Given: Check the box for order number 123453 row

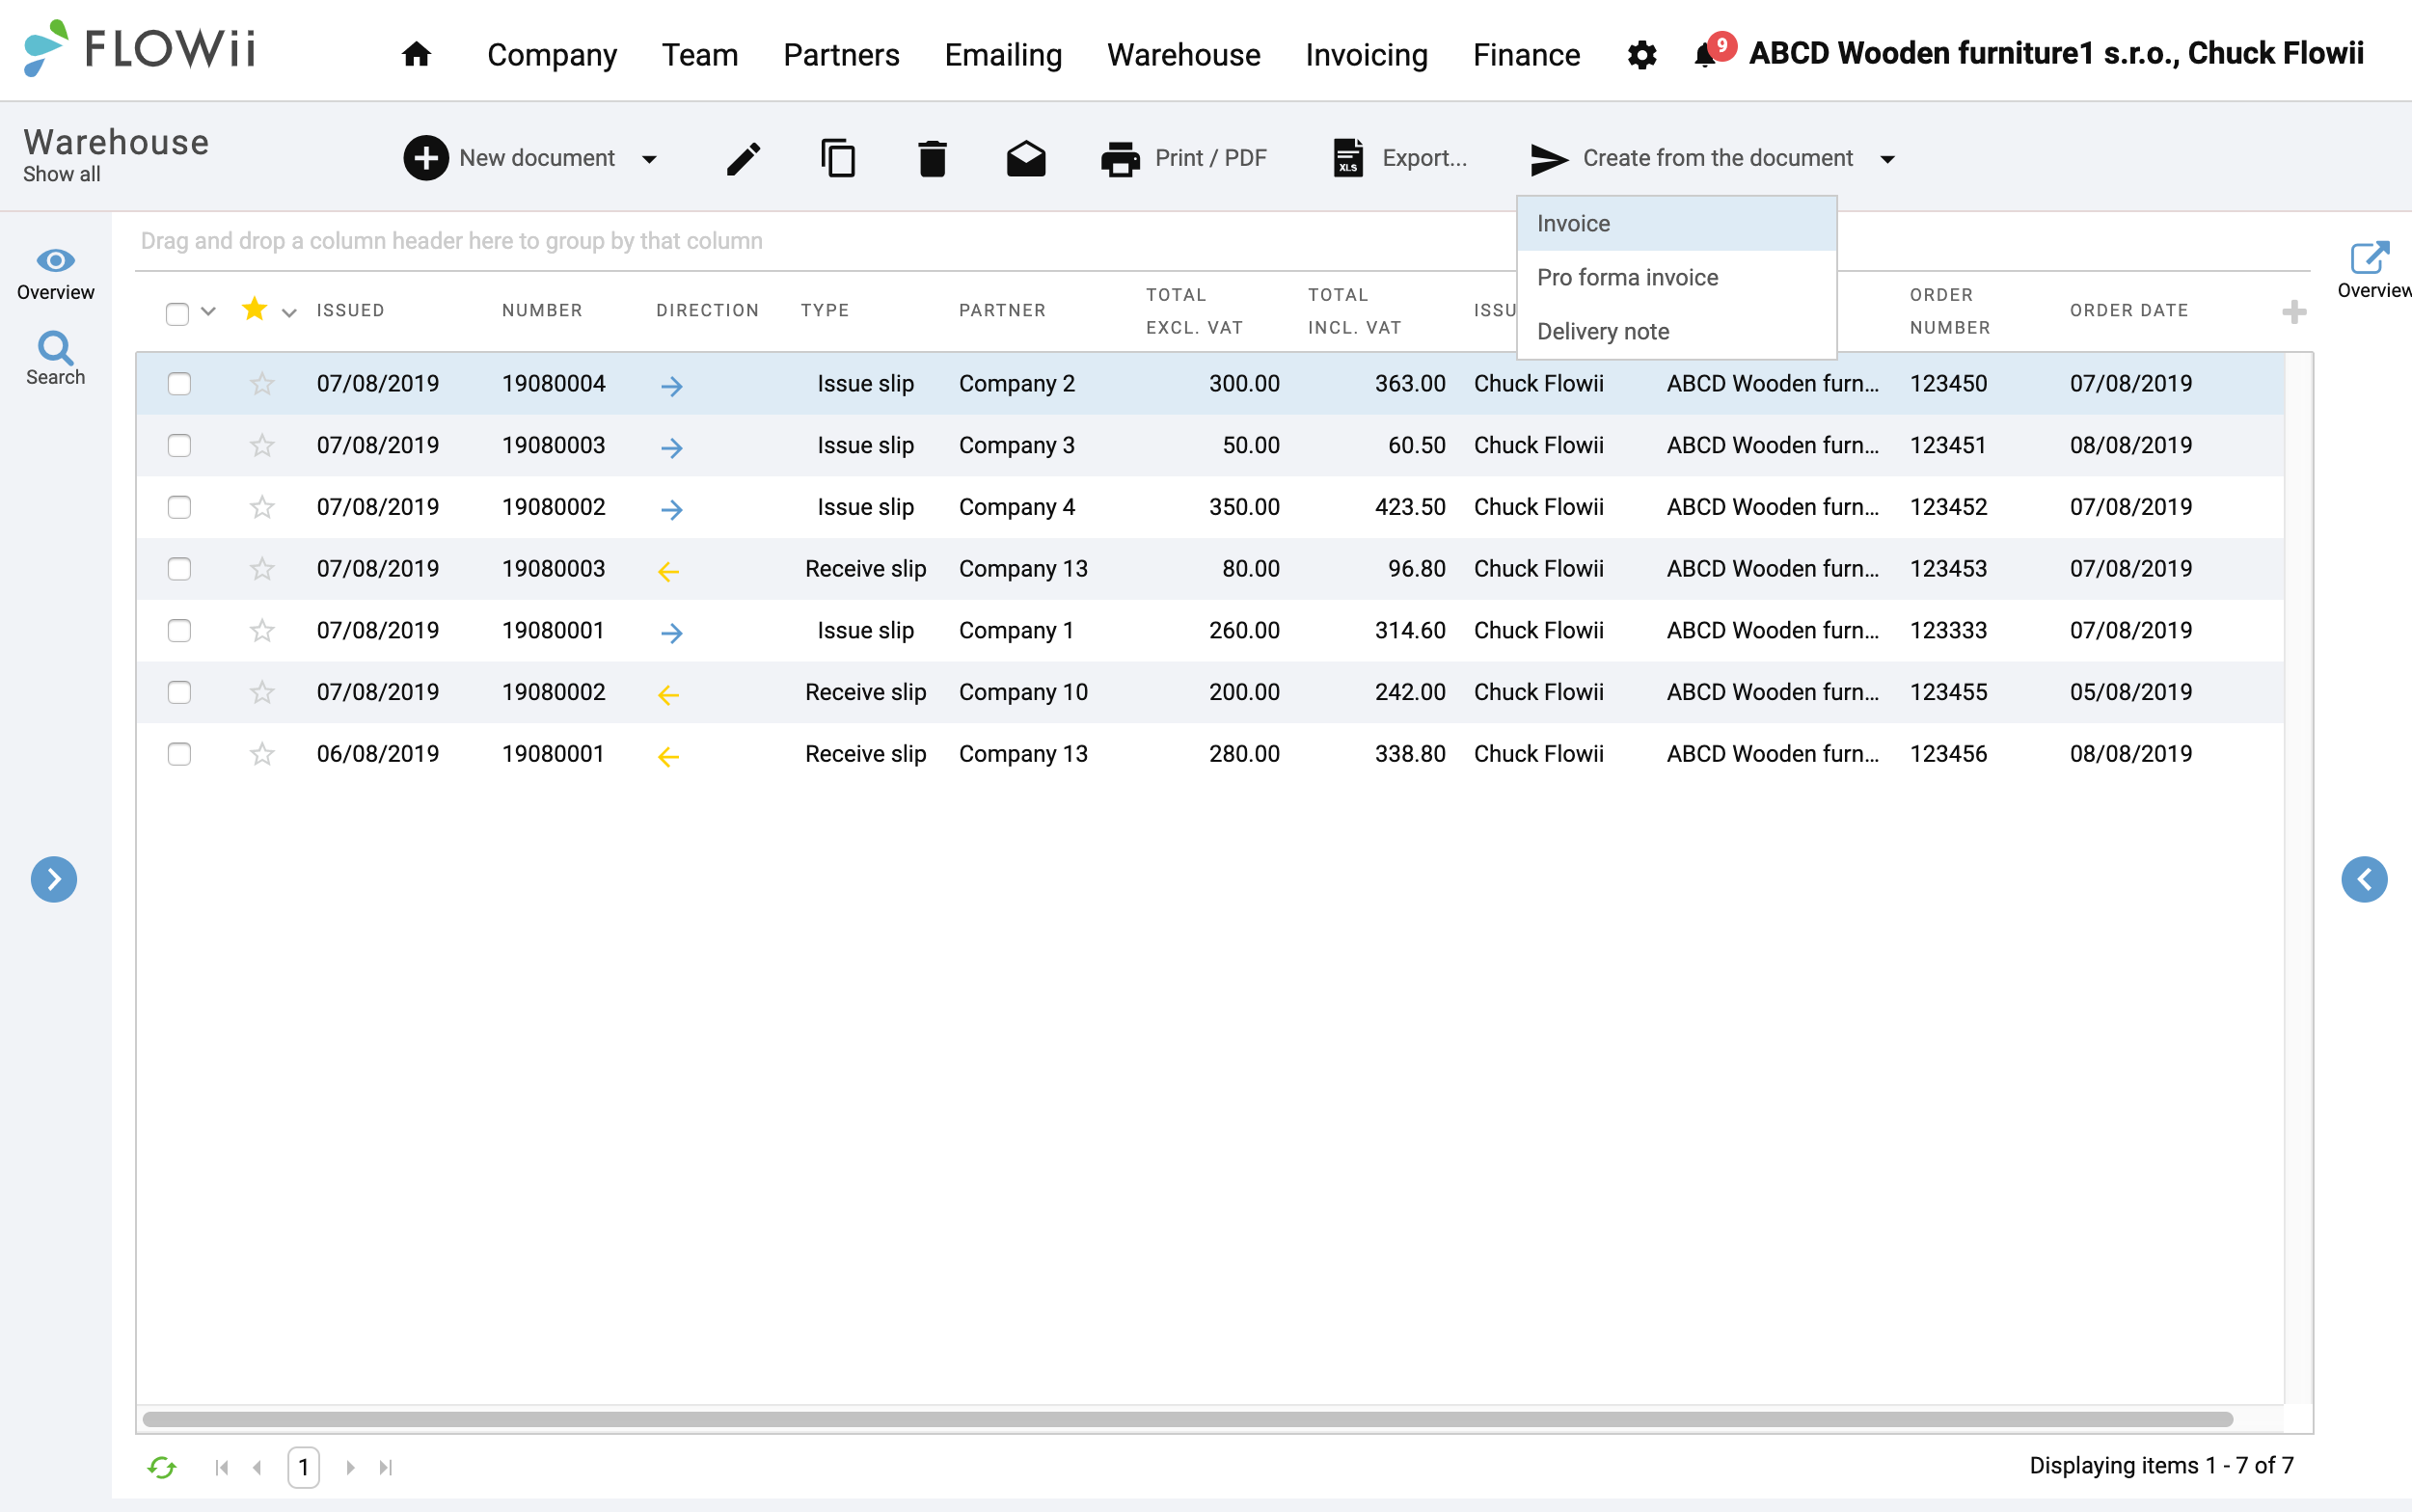Looking at the screenshot, I should point(179,569).
